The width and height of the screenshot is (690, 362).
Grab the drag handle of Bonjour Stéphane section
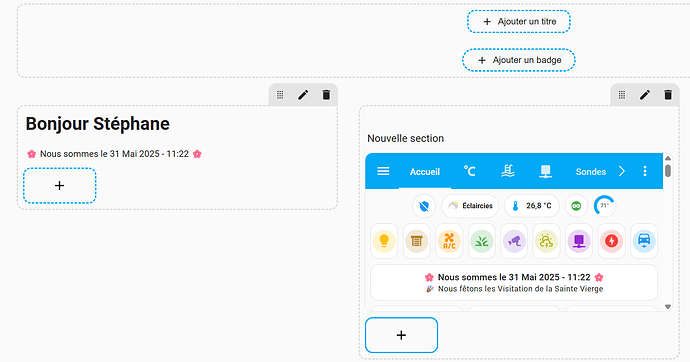280,95
